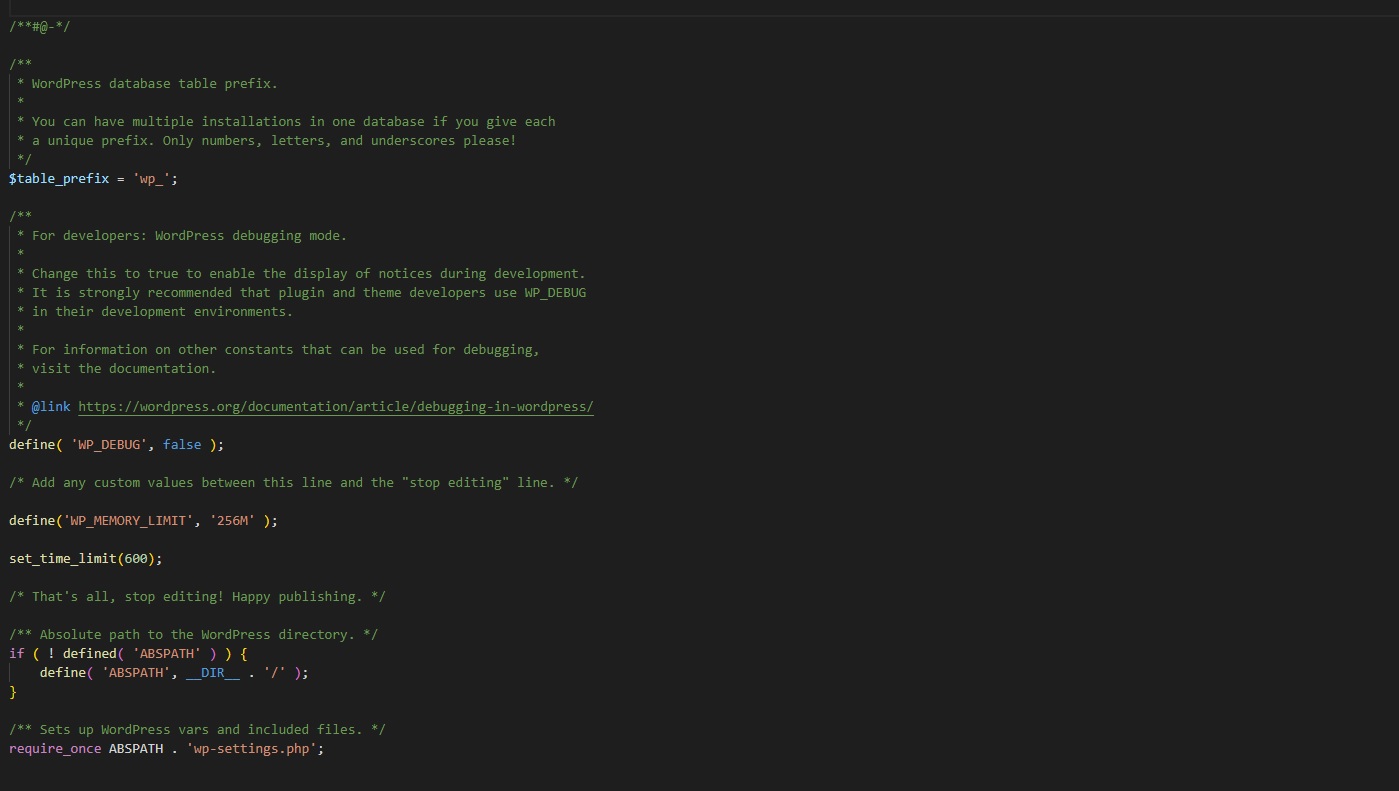Click the false value in WP_DEBUG define
The width and height of the screenshot is (1399, 791).
pyautogui.click(x=182, y=445)
